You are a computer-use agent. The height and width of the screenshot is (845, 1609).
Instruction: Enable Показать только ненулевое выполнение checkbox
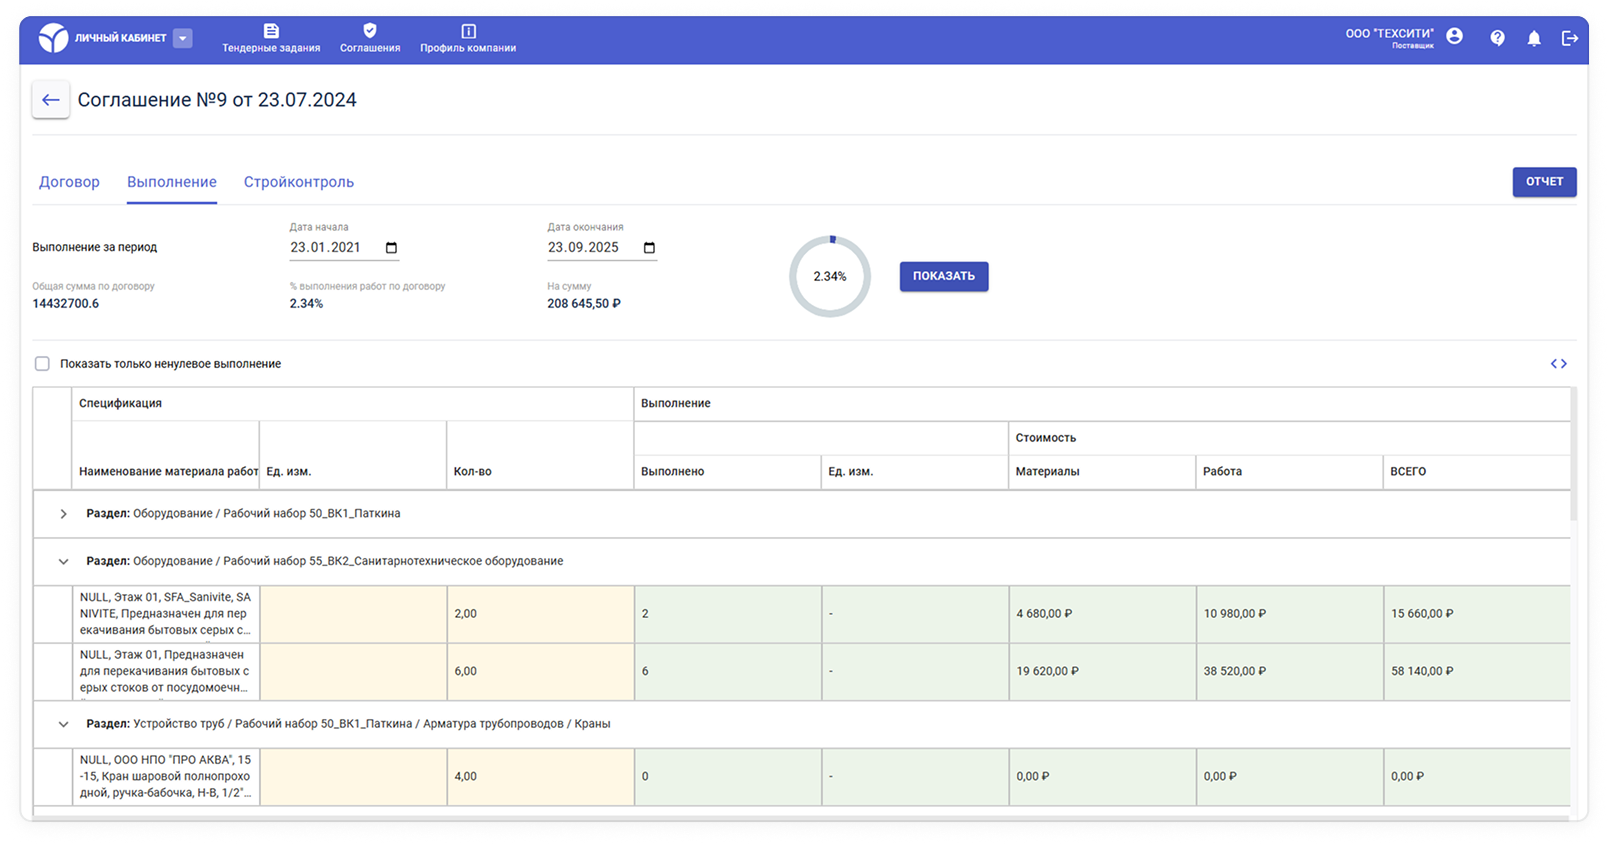click(42, 364)
